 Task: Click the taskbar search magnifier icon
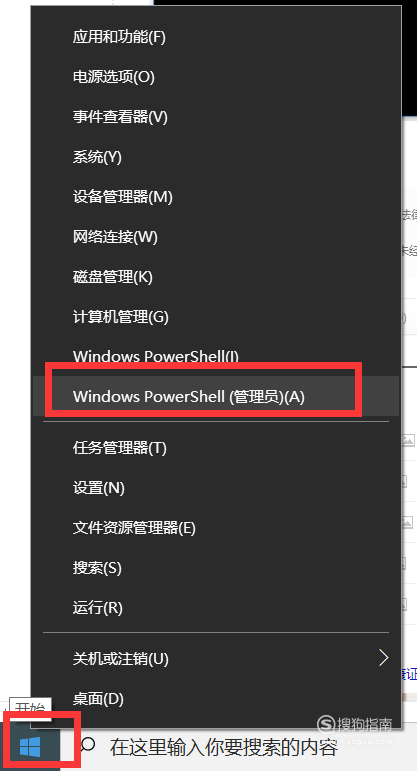click(88, 747)
